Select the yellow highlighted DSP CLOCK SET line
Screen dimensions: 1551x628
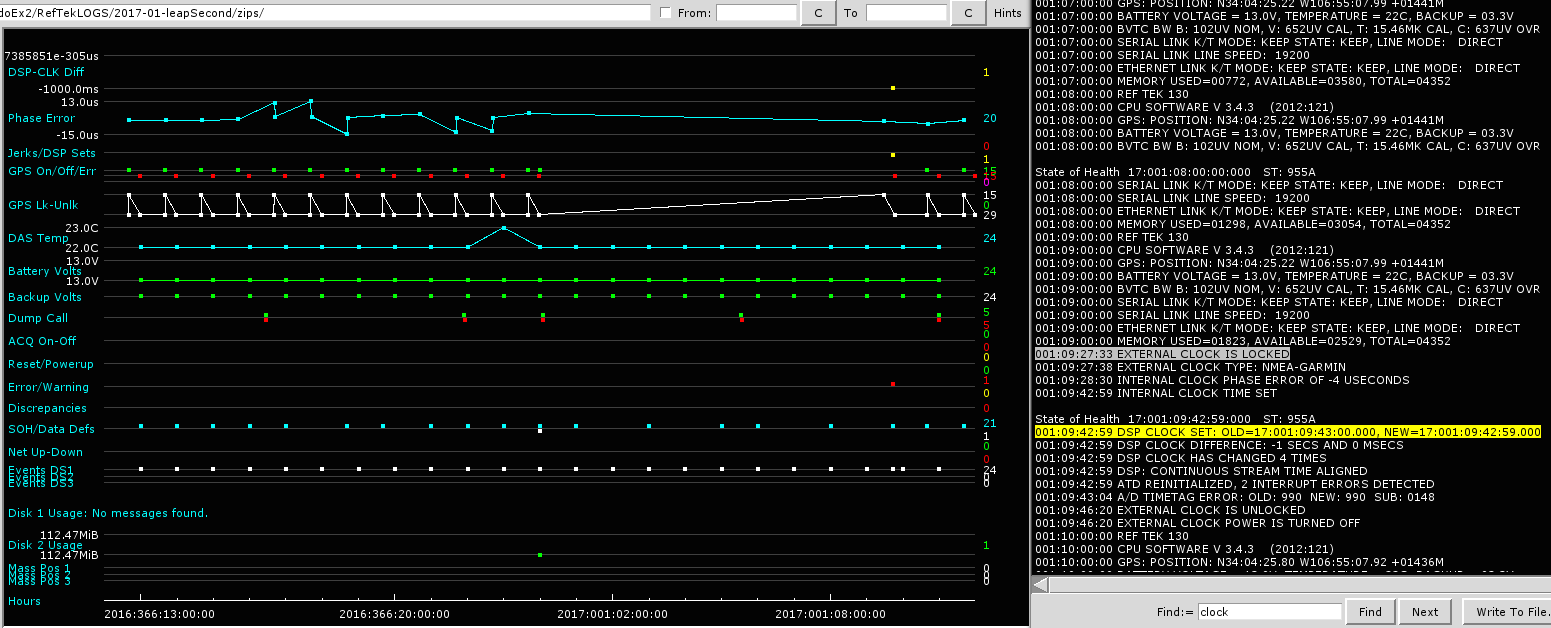click(x=1287, y=432)
